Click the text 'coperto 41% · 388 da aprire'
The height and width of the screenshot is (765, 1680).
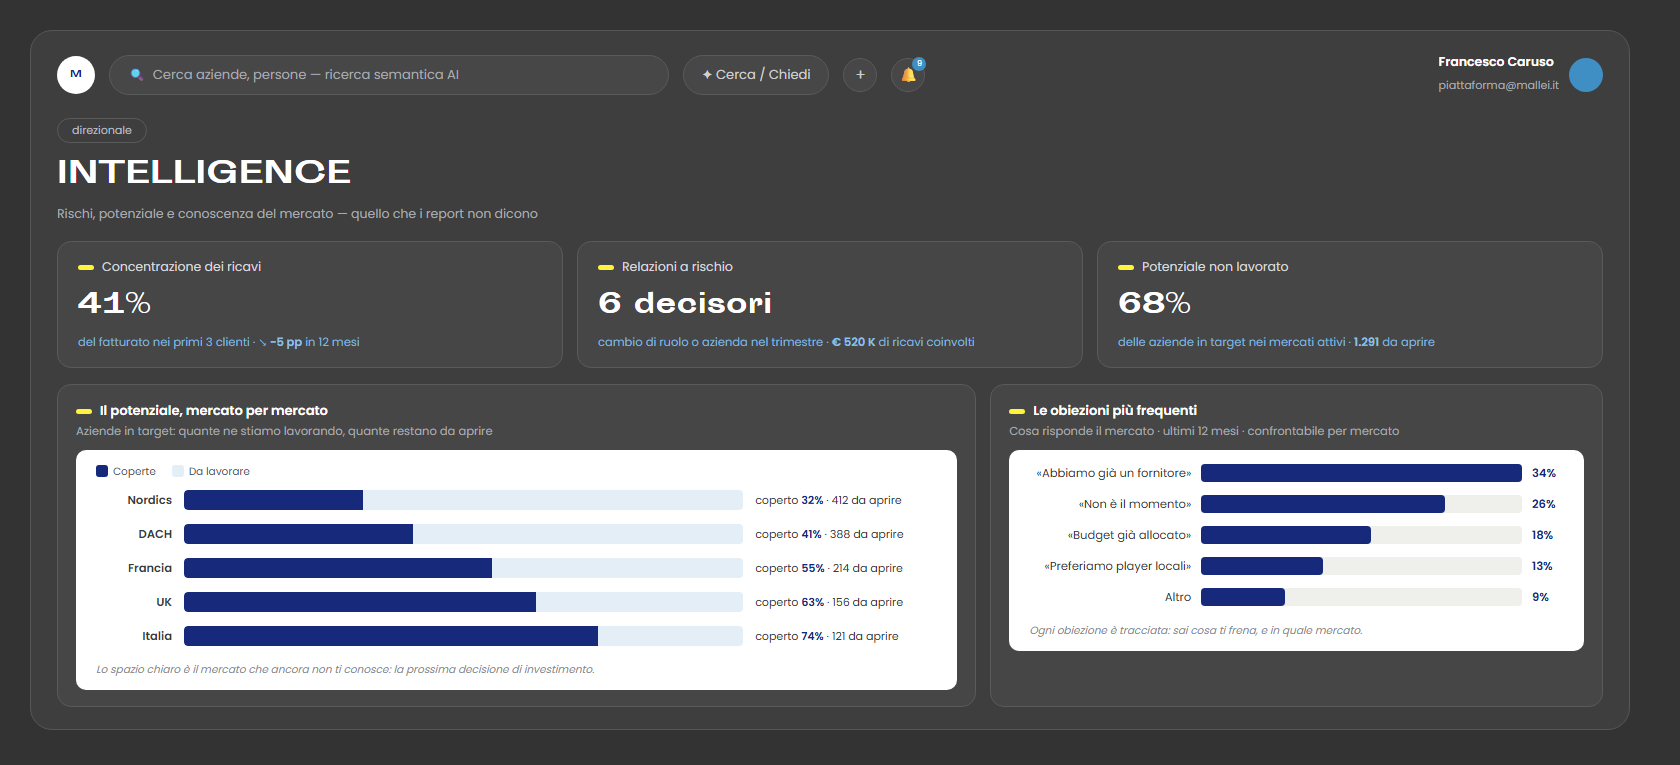coord(829,534)
